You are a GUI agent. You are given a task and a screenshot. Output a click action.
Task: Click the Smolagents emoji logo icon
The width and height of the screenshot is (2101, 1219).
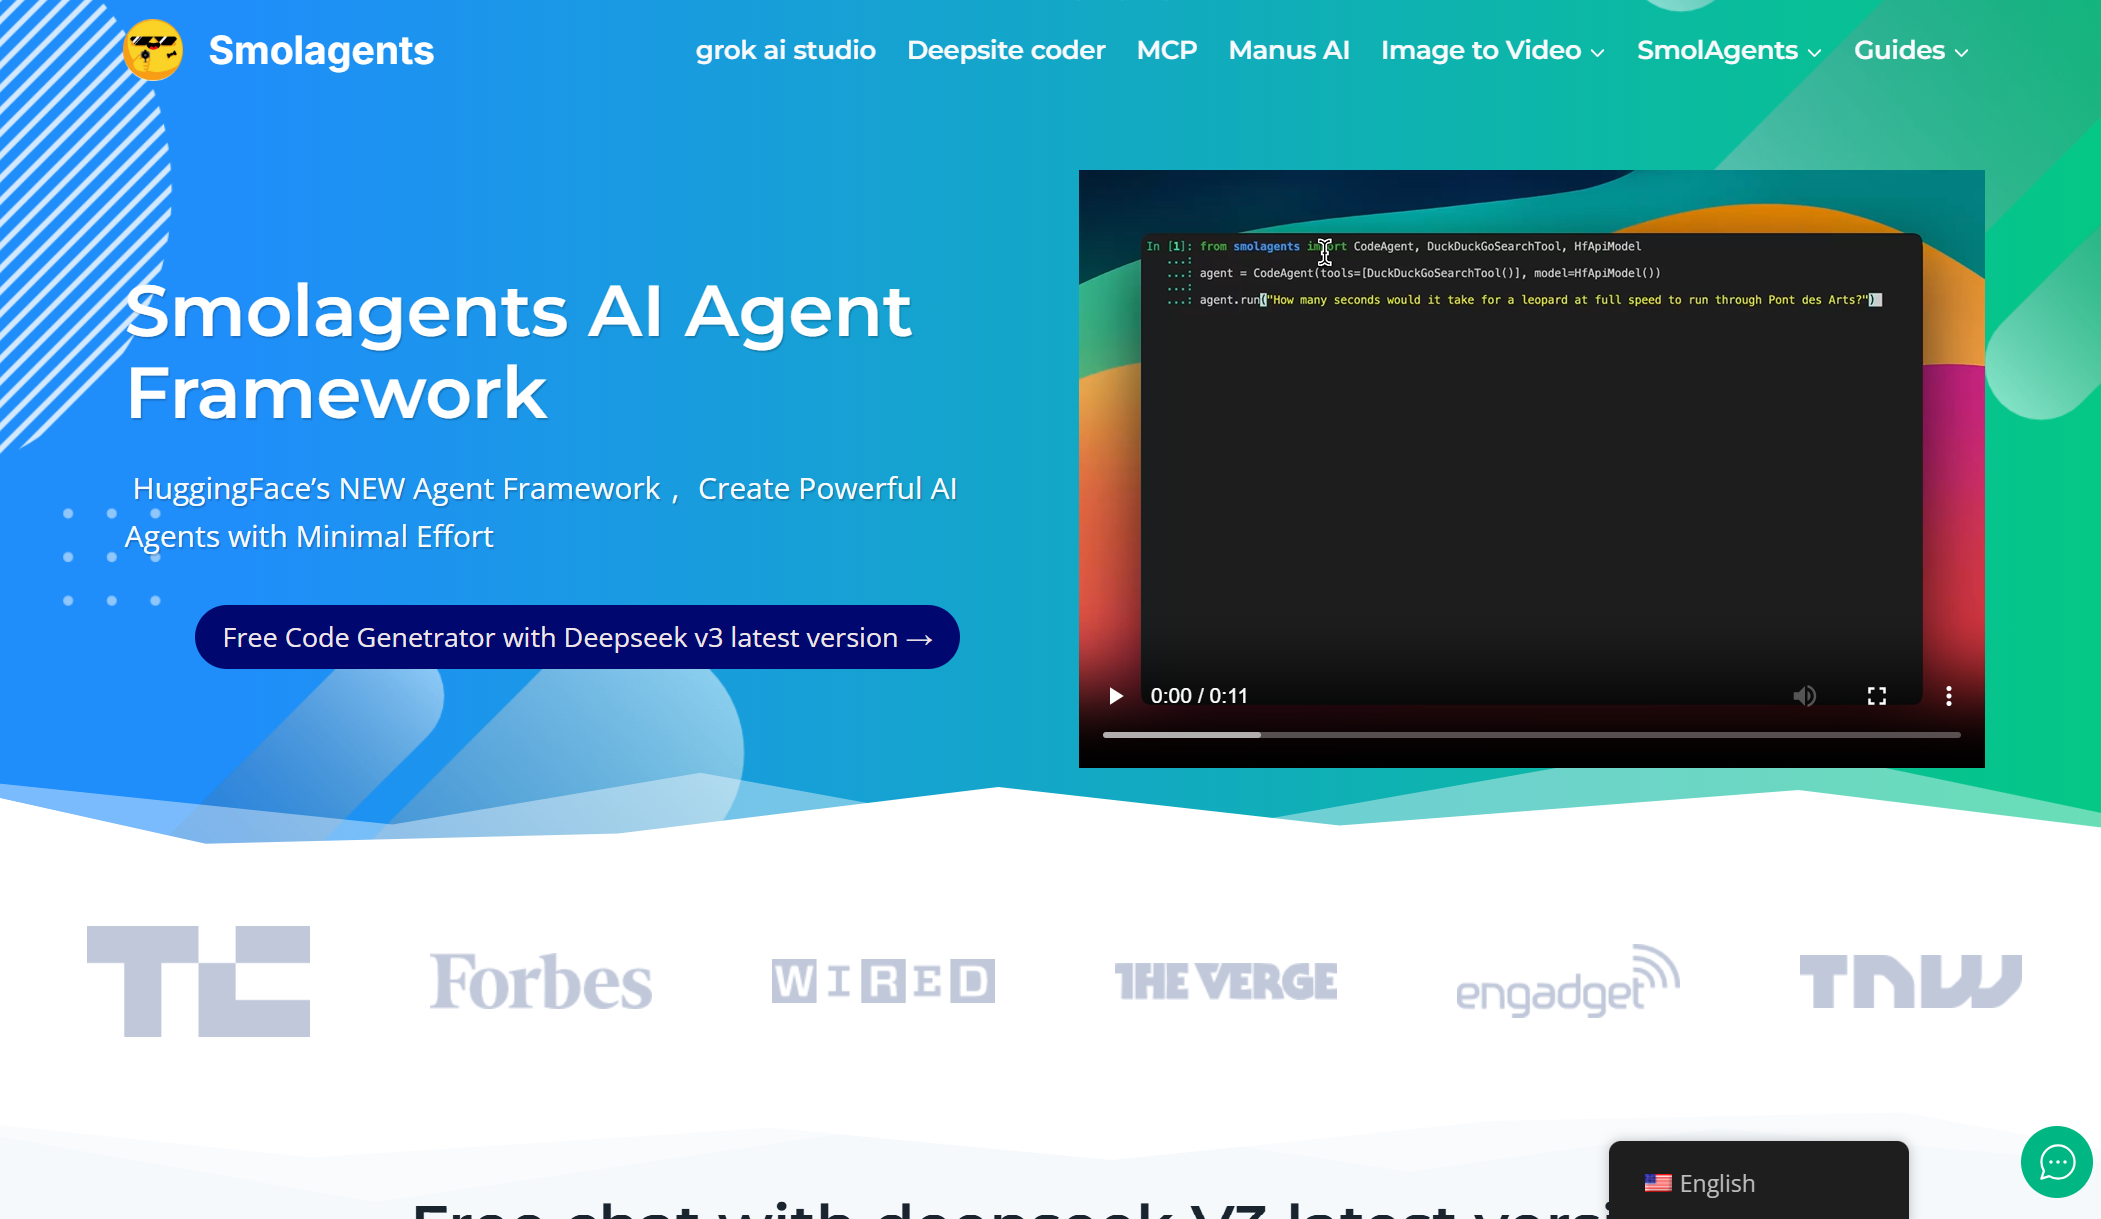(153, 50)
